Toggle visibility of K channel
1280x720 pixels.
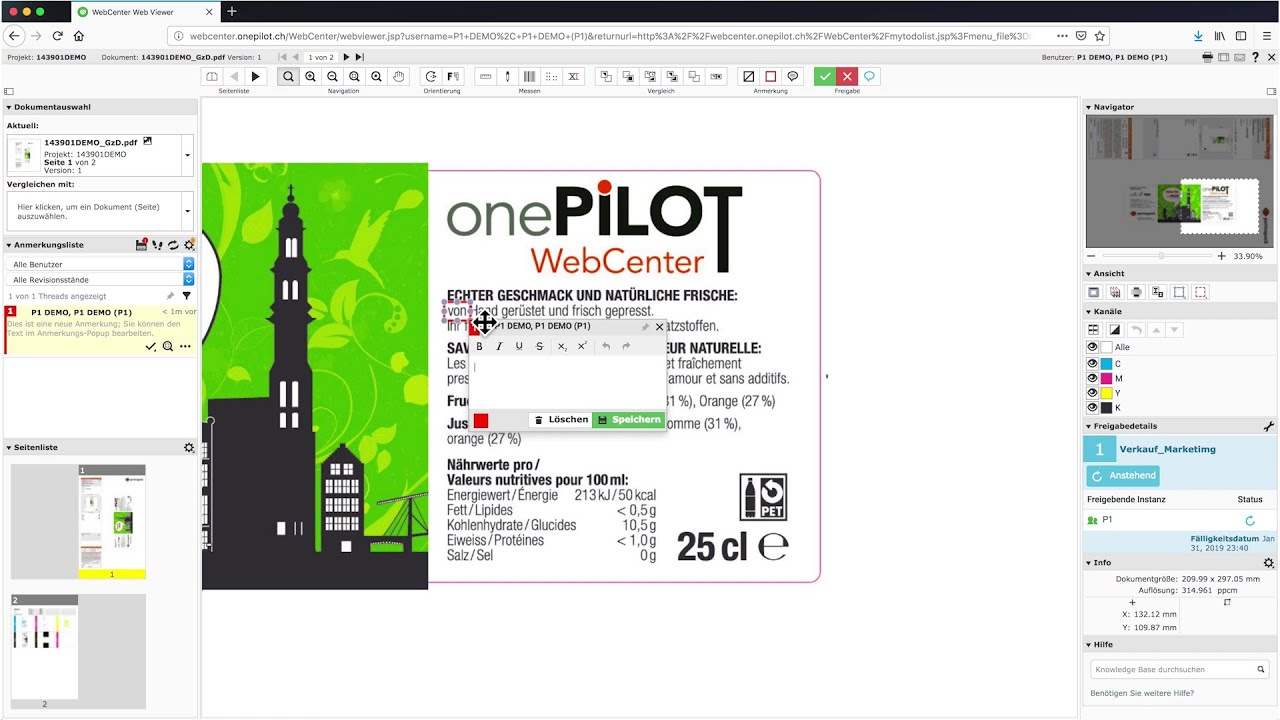1093,408
